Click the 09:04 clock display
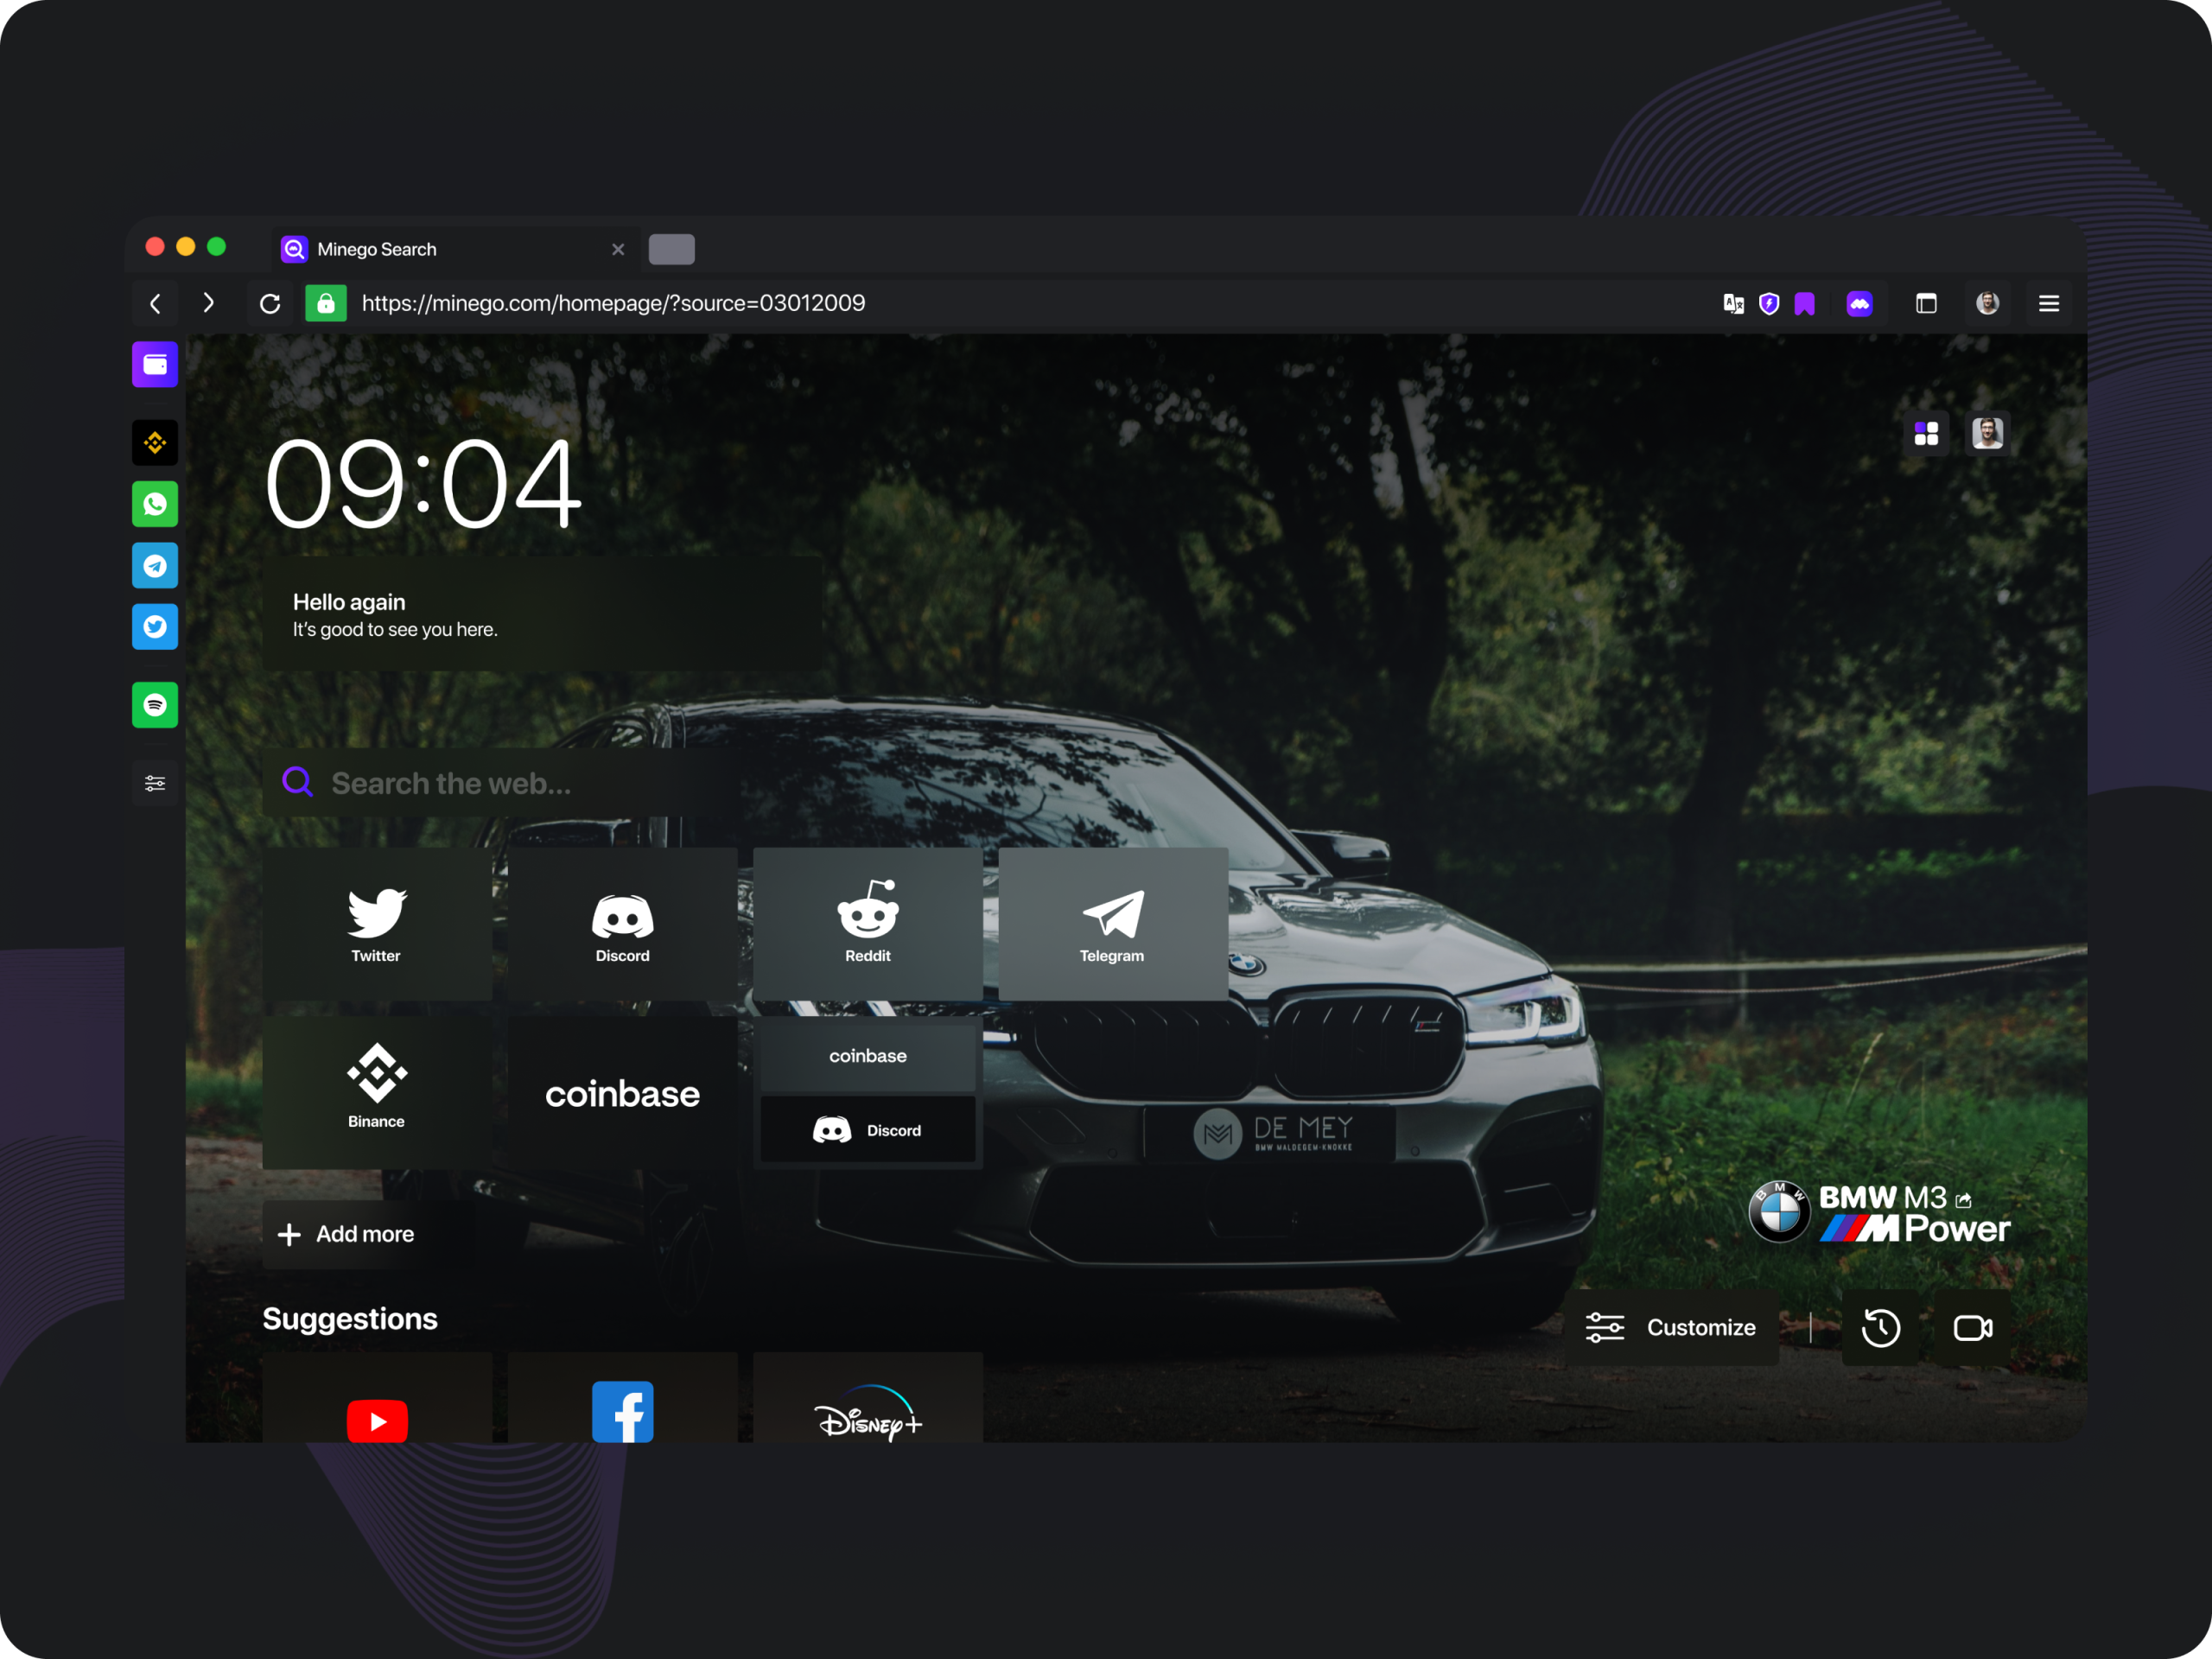2212x1659 pixels. click(423, 484)
